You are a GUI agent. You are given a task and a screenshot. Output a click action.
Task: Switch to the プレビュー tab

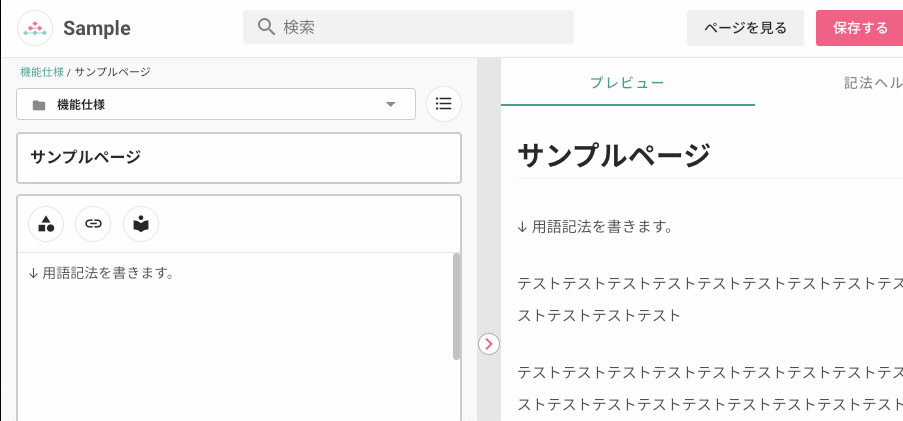click(628, 83)
